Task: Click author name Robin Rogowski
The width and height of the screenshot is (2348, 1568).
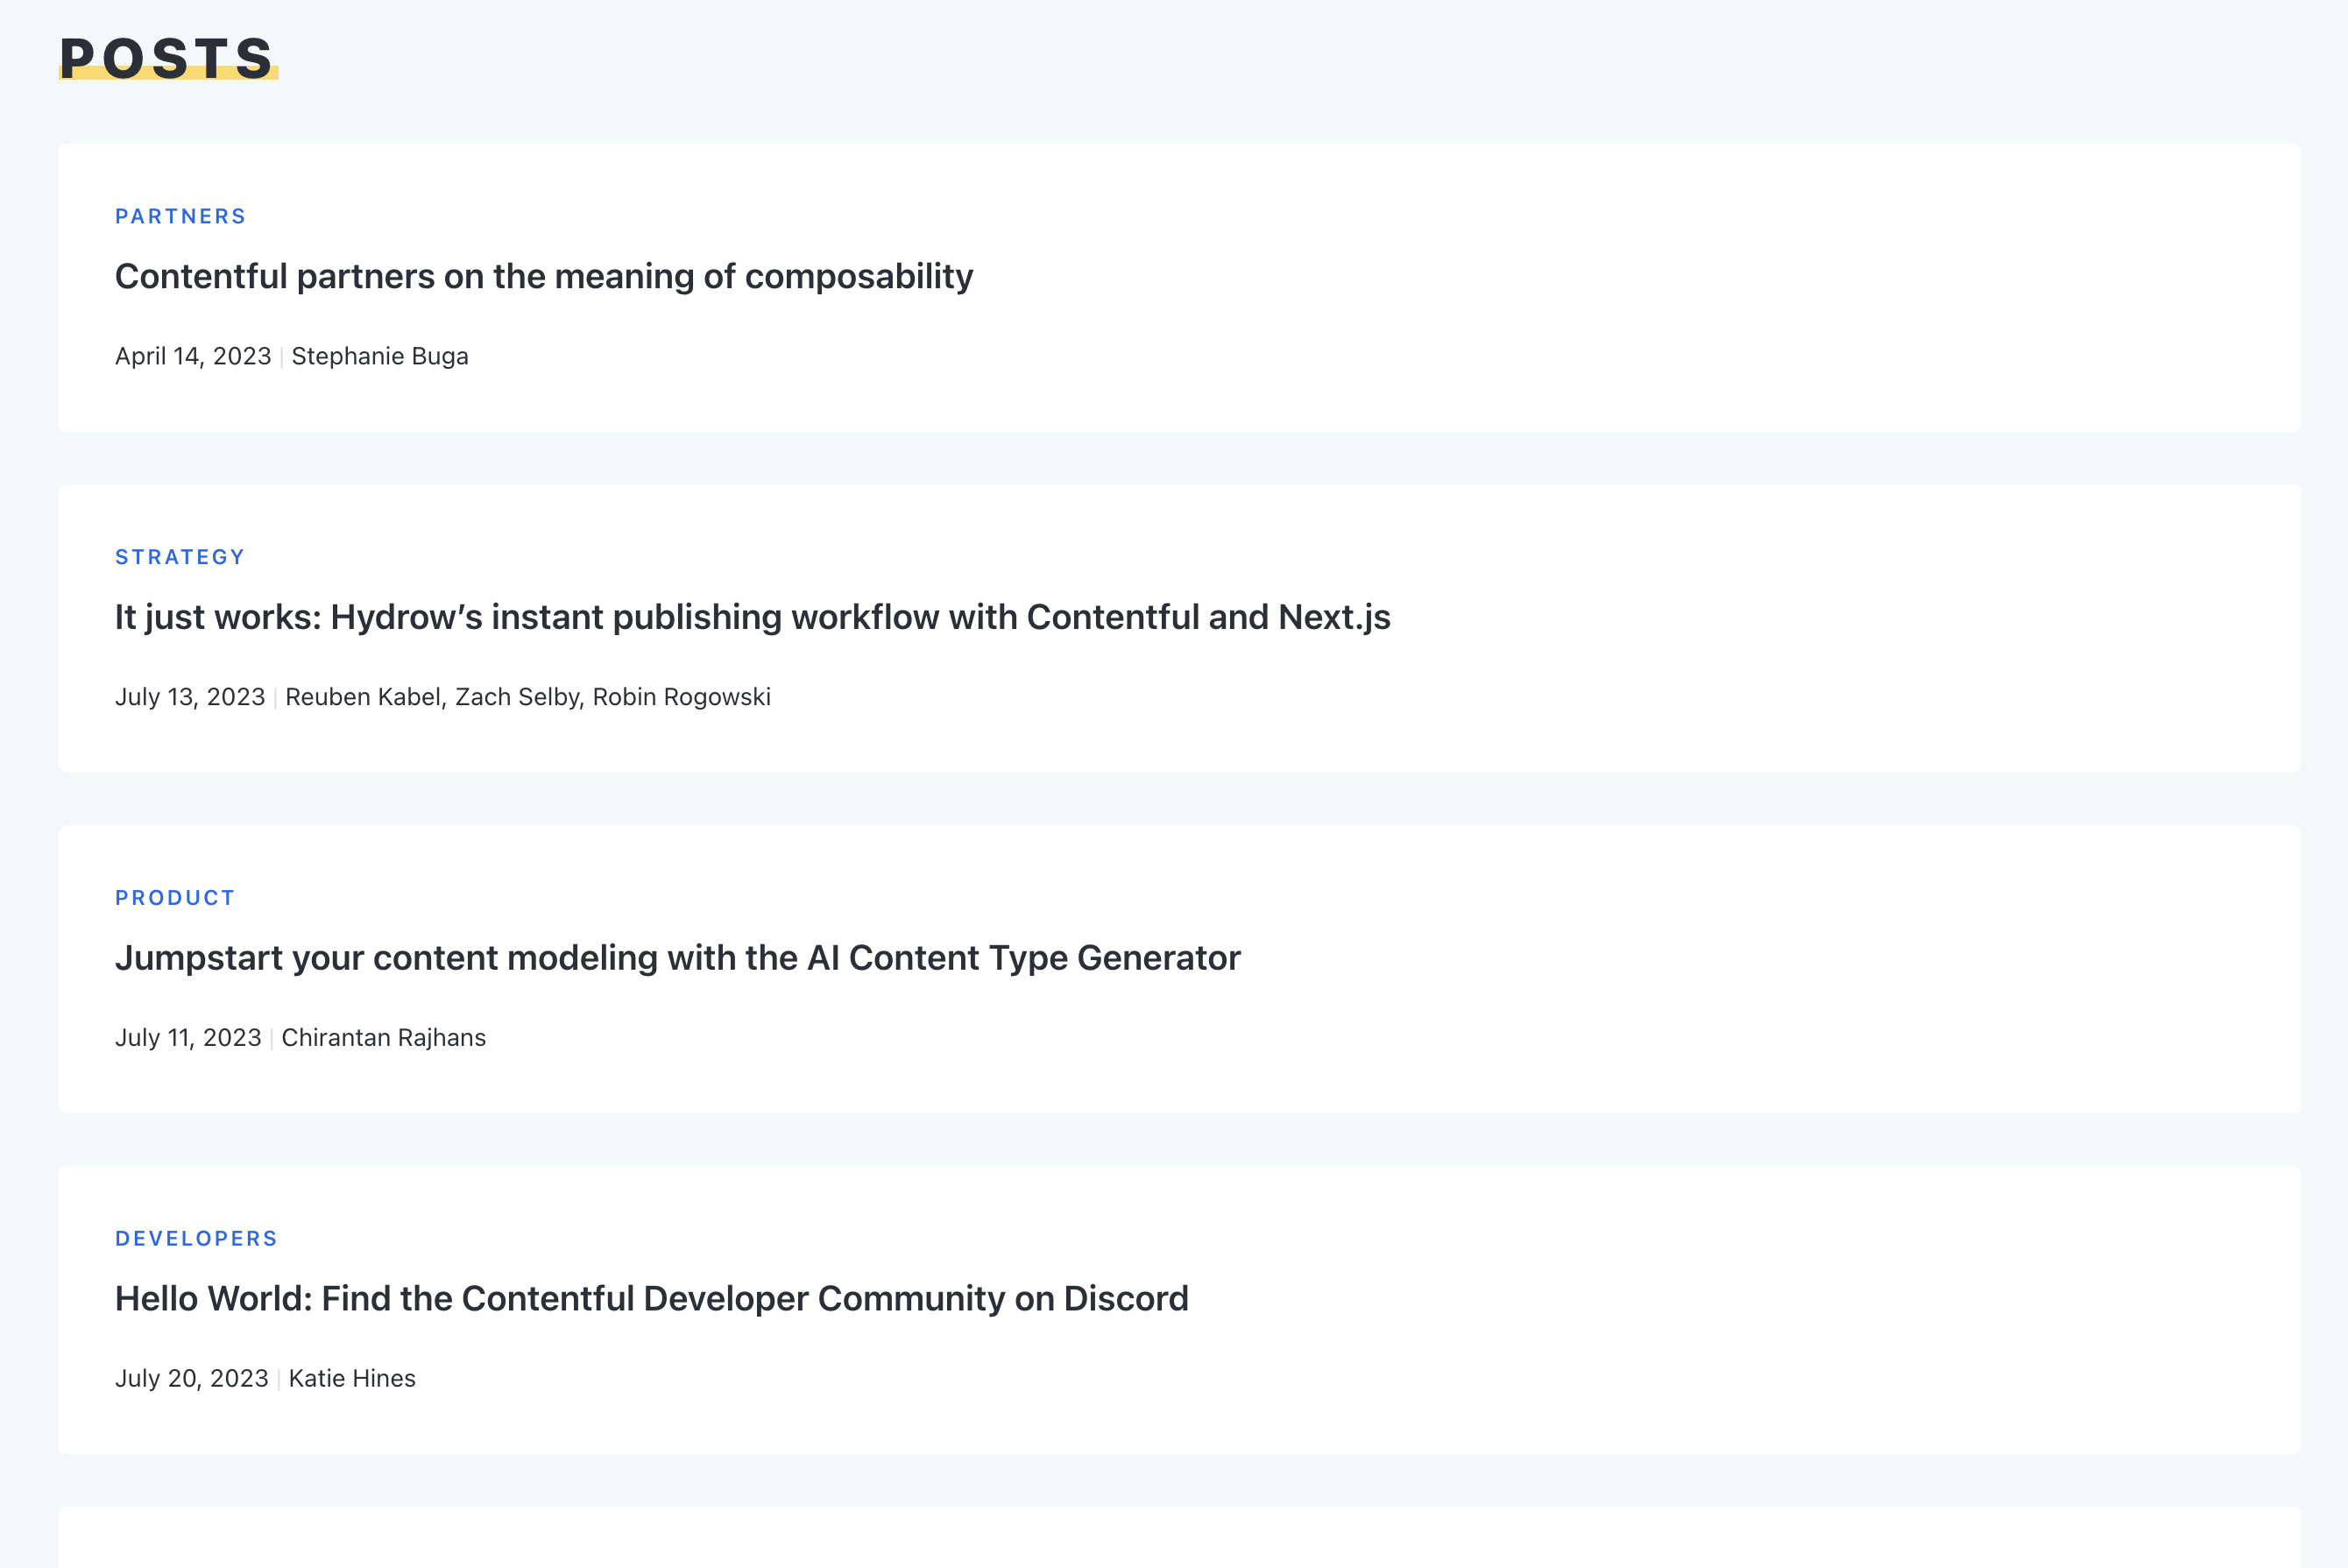Action: 681,697
